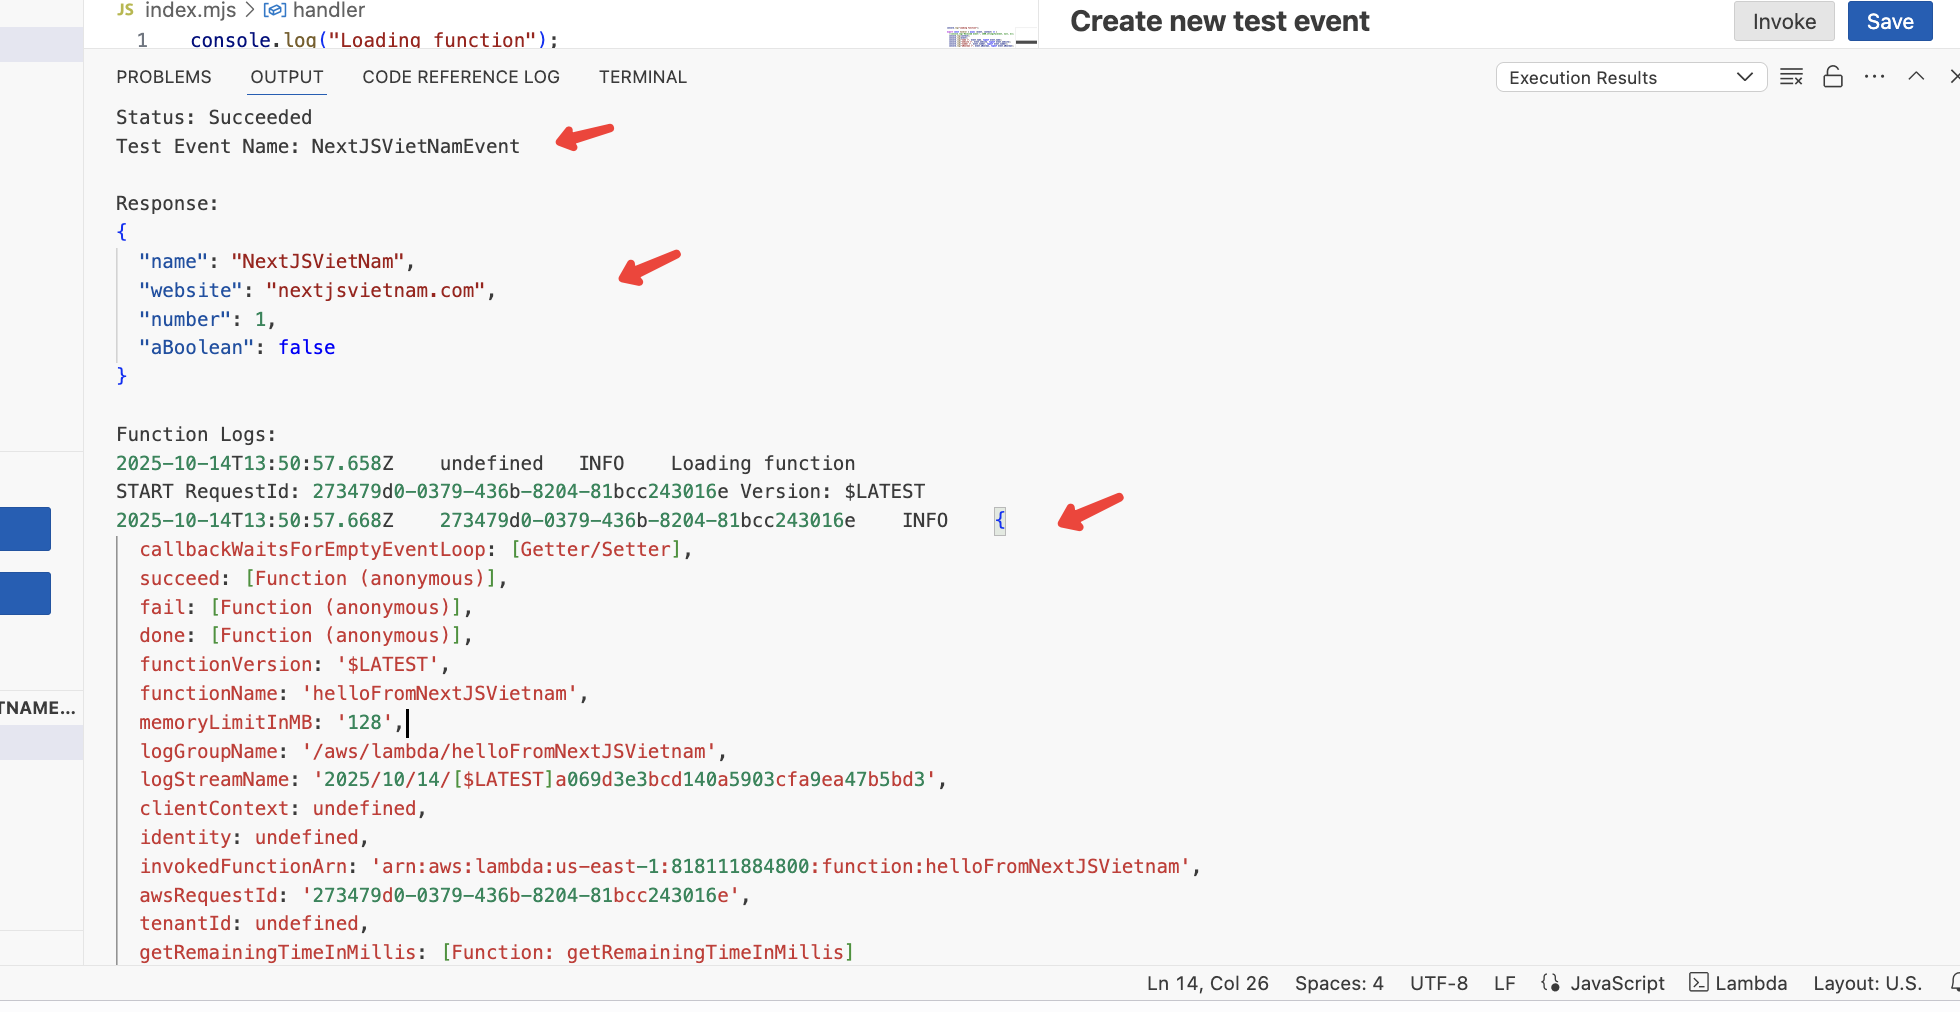The width and height of the screenshot is (1960, 1012).
Task: Collapse the logged context object at opening brace
Action: click(x=999, y=520)
